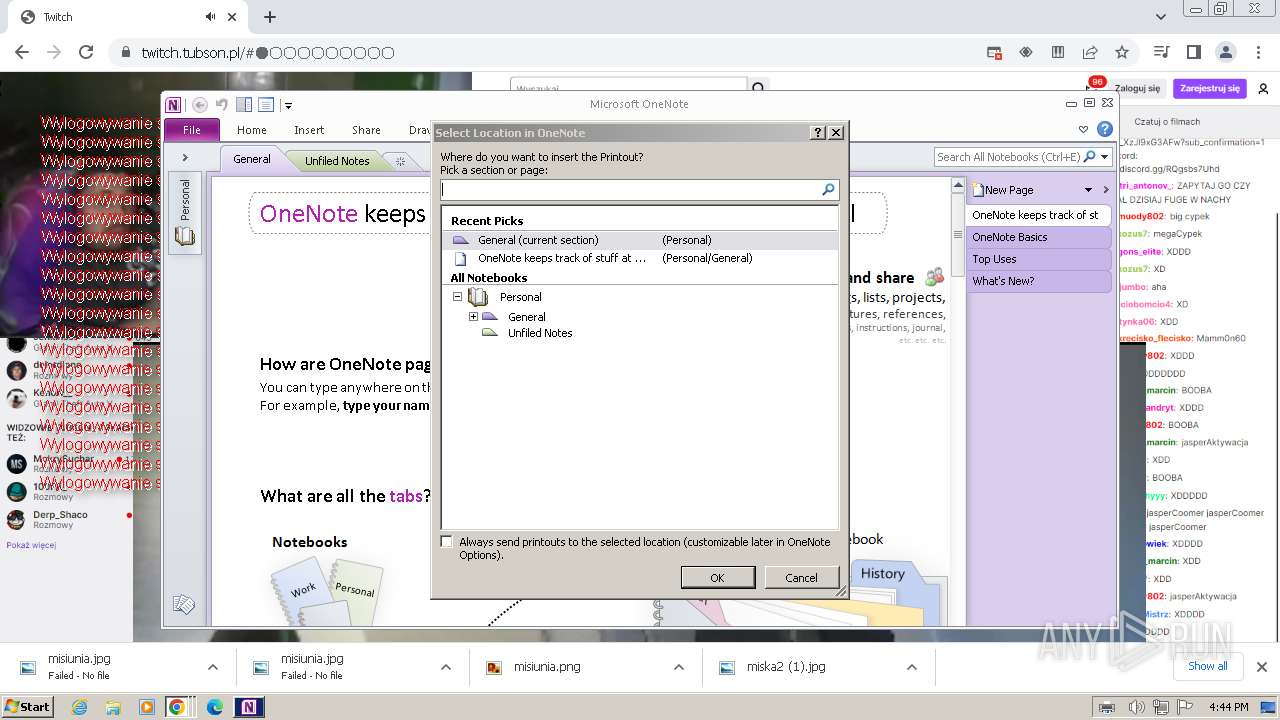Image resolution: width=1280 pixels, height=720 pixels.
Task: Mute the Twitch tab audio icon
Action: pyautogui.click(x=210, y=17)
